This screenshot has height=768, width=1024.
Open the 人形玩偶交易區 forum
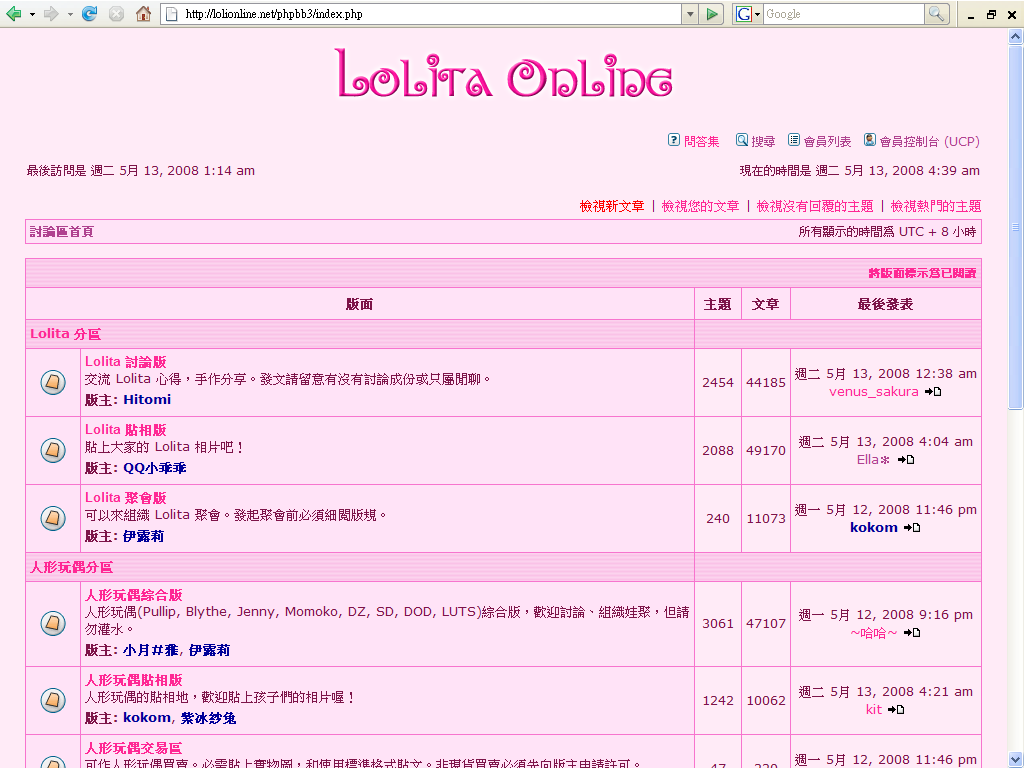(x=133, y=748)
